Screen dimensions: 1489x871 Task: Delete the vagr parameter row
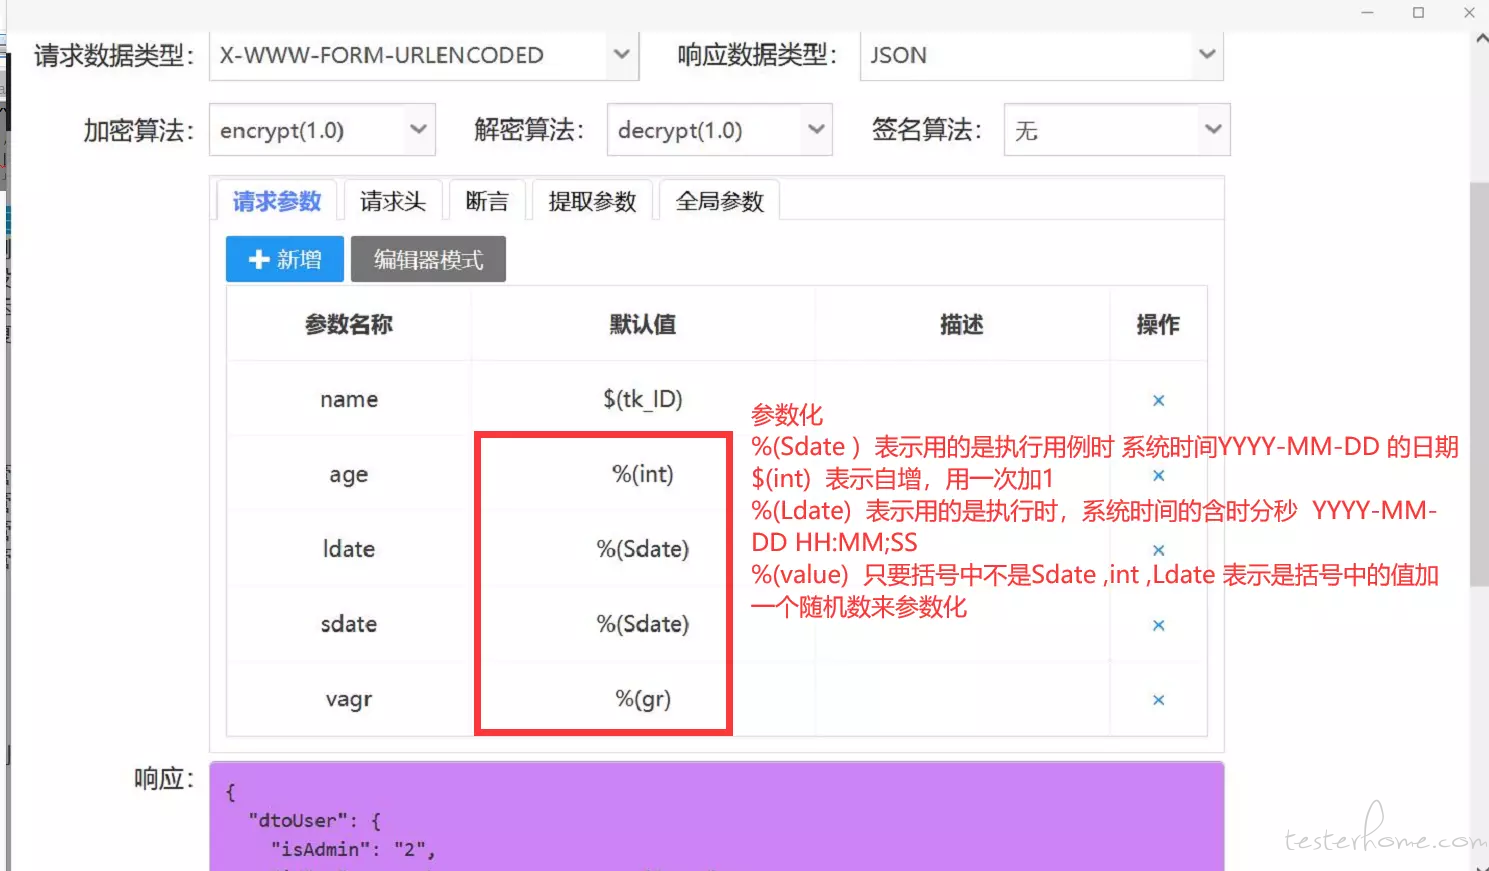click(1158, 700)
